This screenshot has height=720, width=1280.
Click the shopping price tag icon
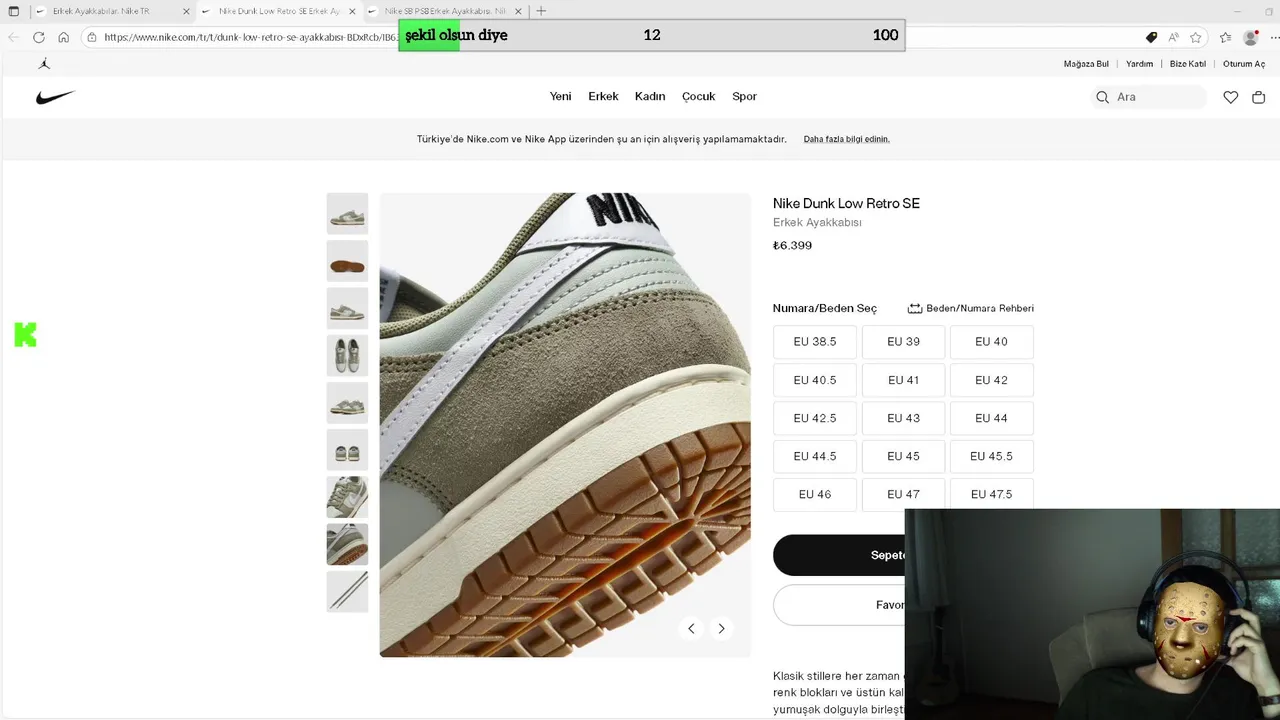(1151, 37)
